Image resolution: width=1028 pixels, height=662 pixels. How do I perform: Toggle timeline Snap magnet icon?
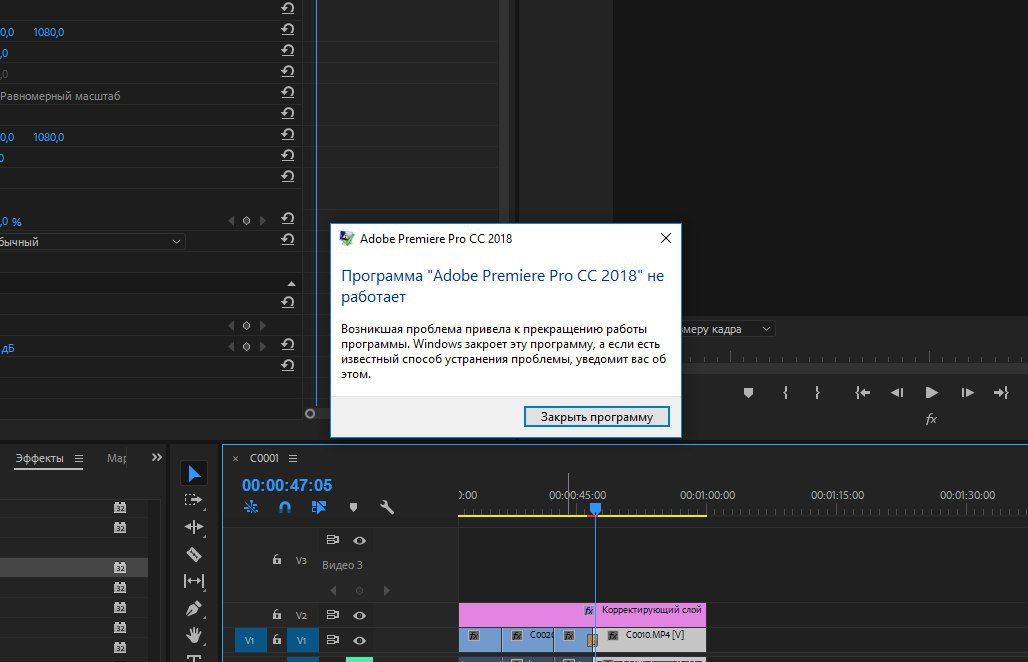tap(285, 507)
